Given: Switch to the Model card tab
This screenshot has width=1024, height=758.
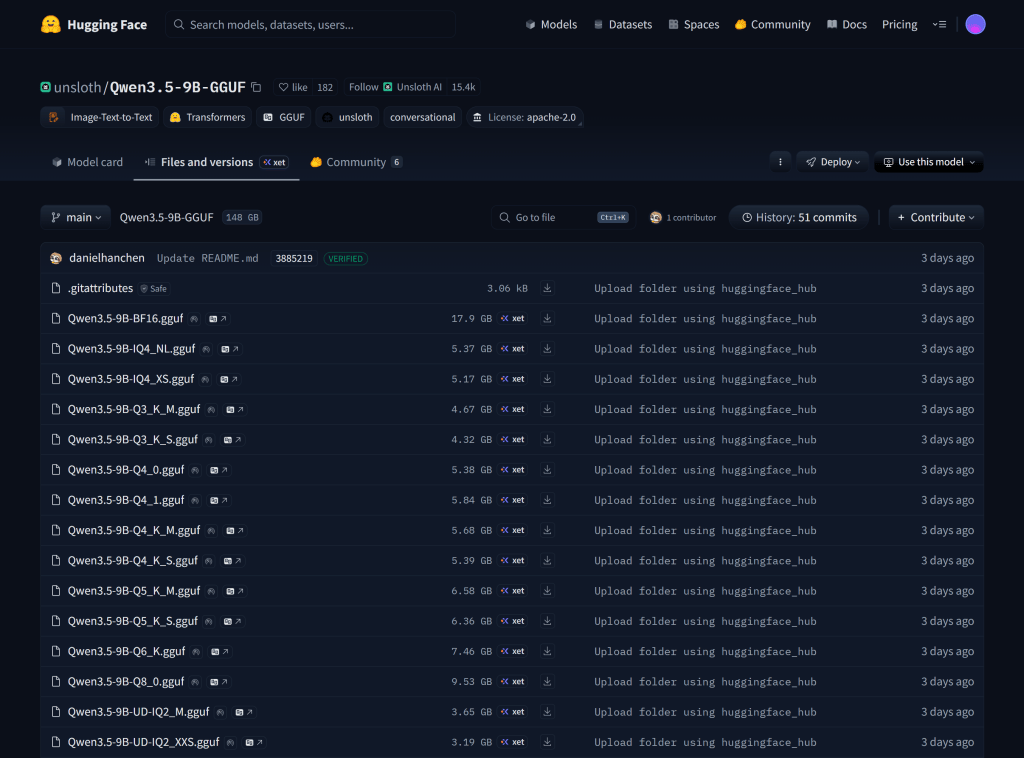Looking at the screenshot, I should (x=87, y=162).
